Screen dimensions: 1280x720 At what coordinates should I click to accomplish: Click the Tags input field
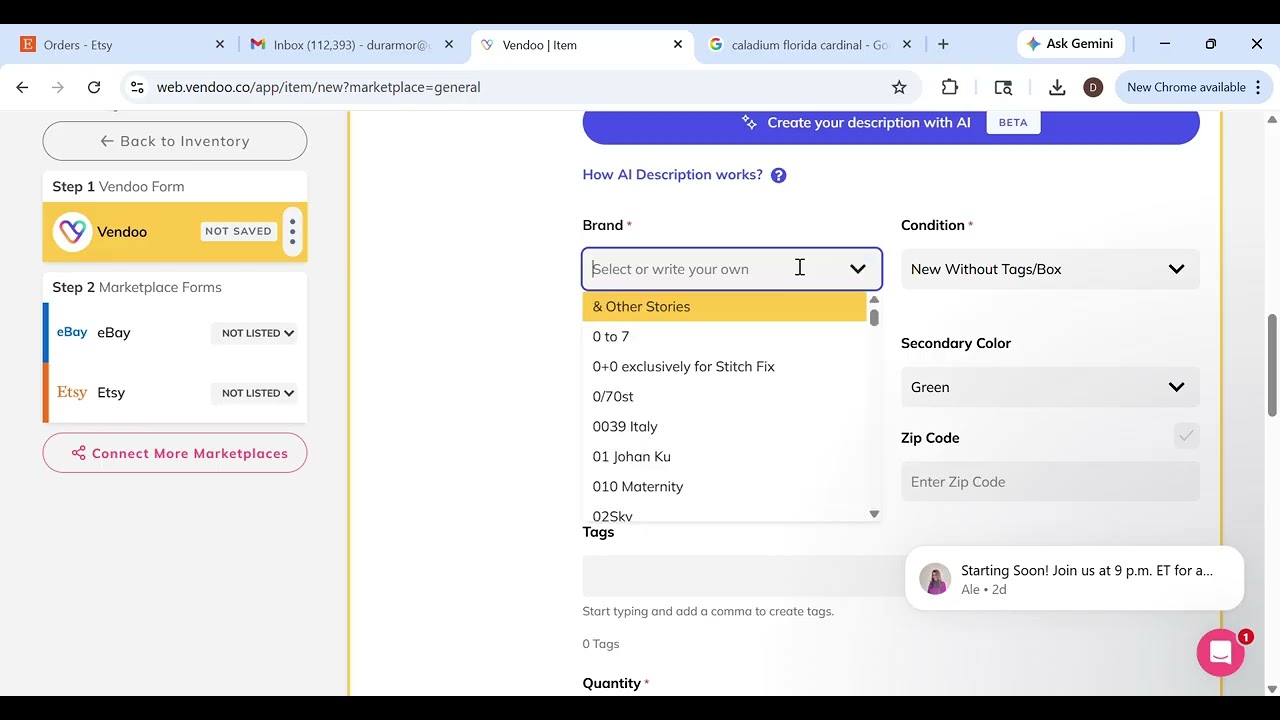click(743, 576)
